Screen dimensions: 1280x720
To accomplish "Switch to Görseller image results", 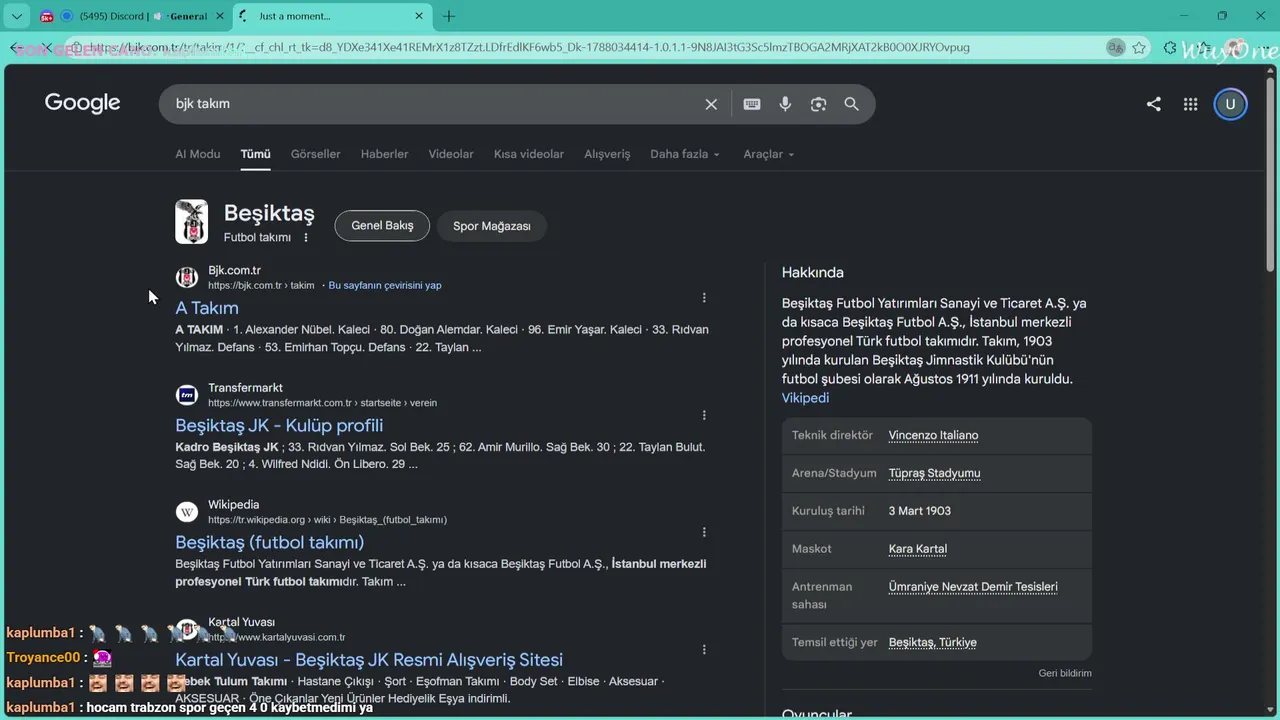I will (x=316, y=154).
